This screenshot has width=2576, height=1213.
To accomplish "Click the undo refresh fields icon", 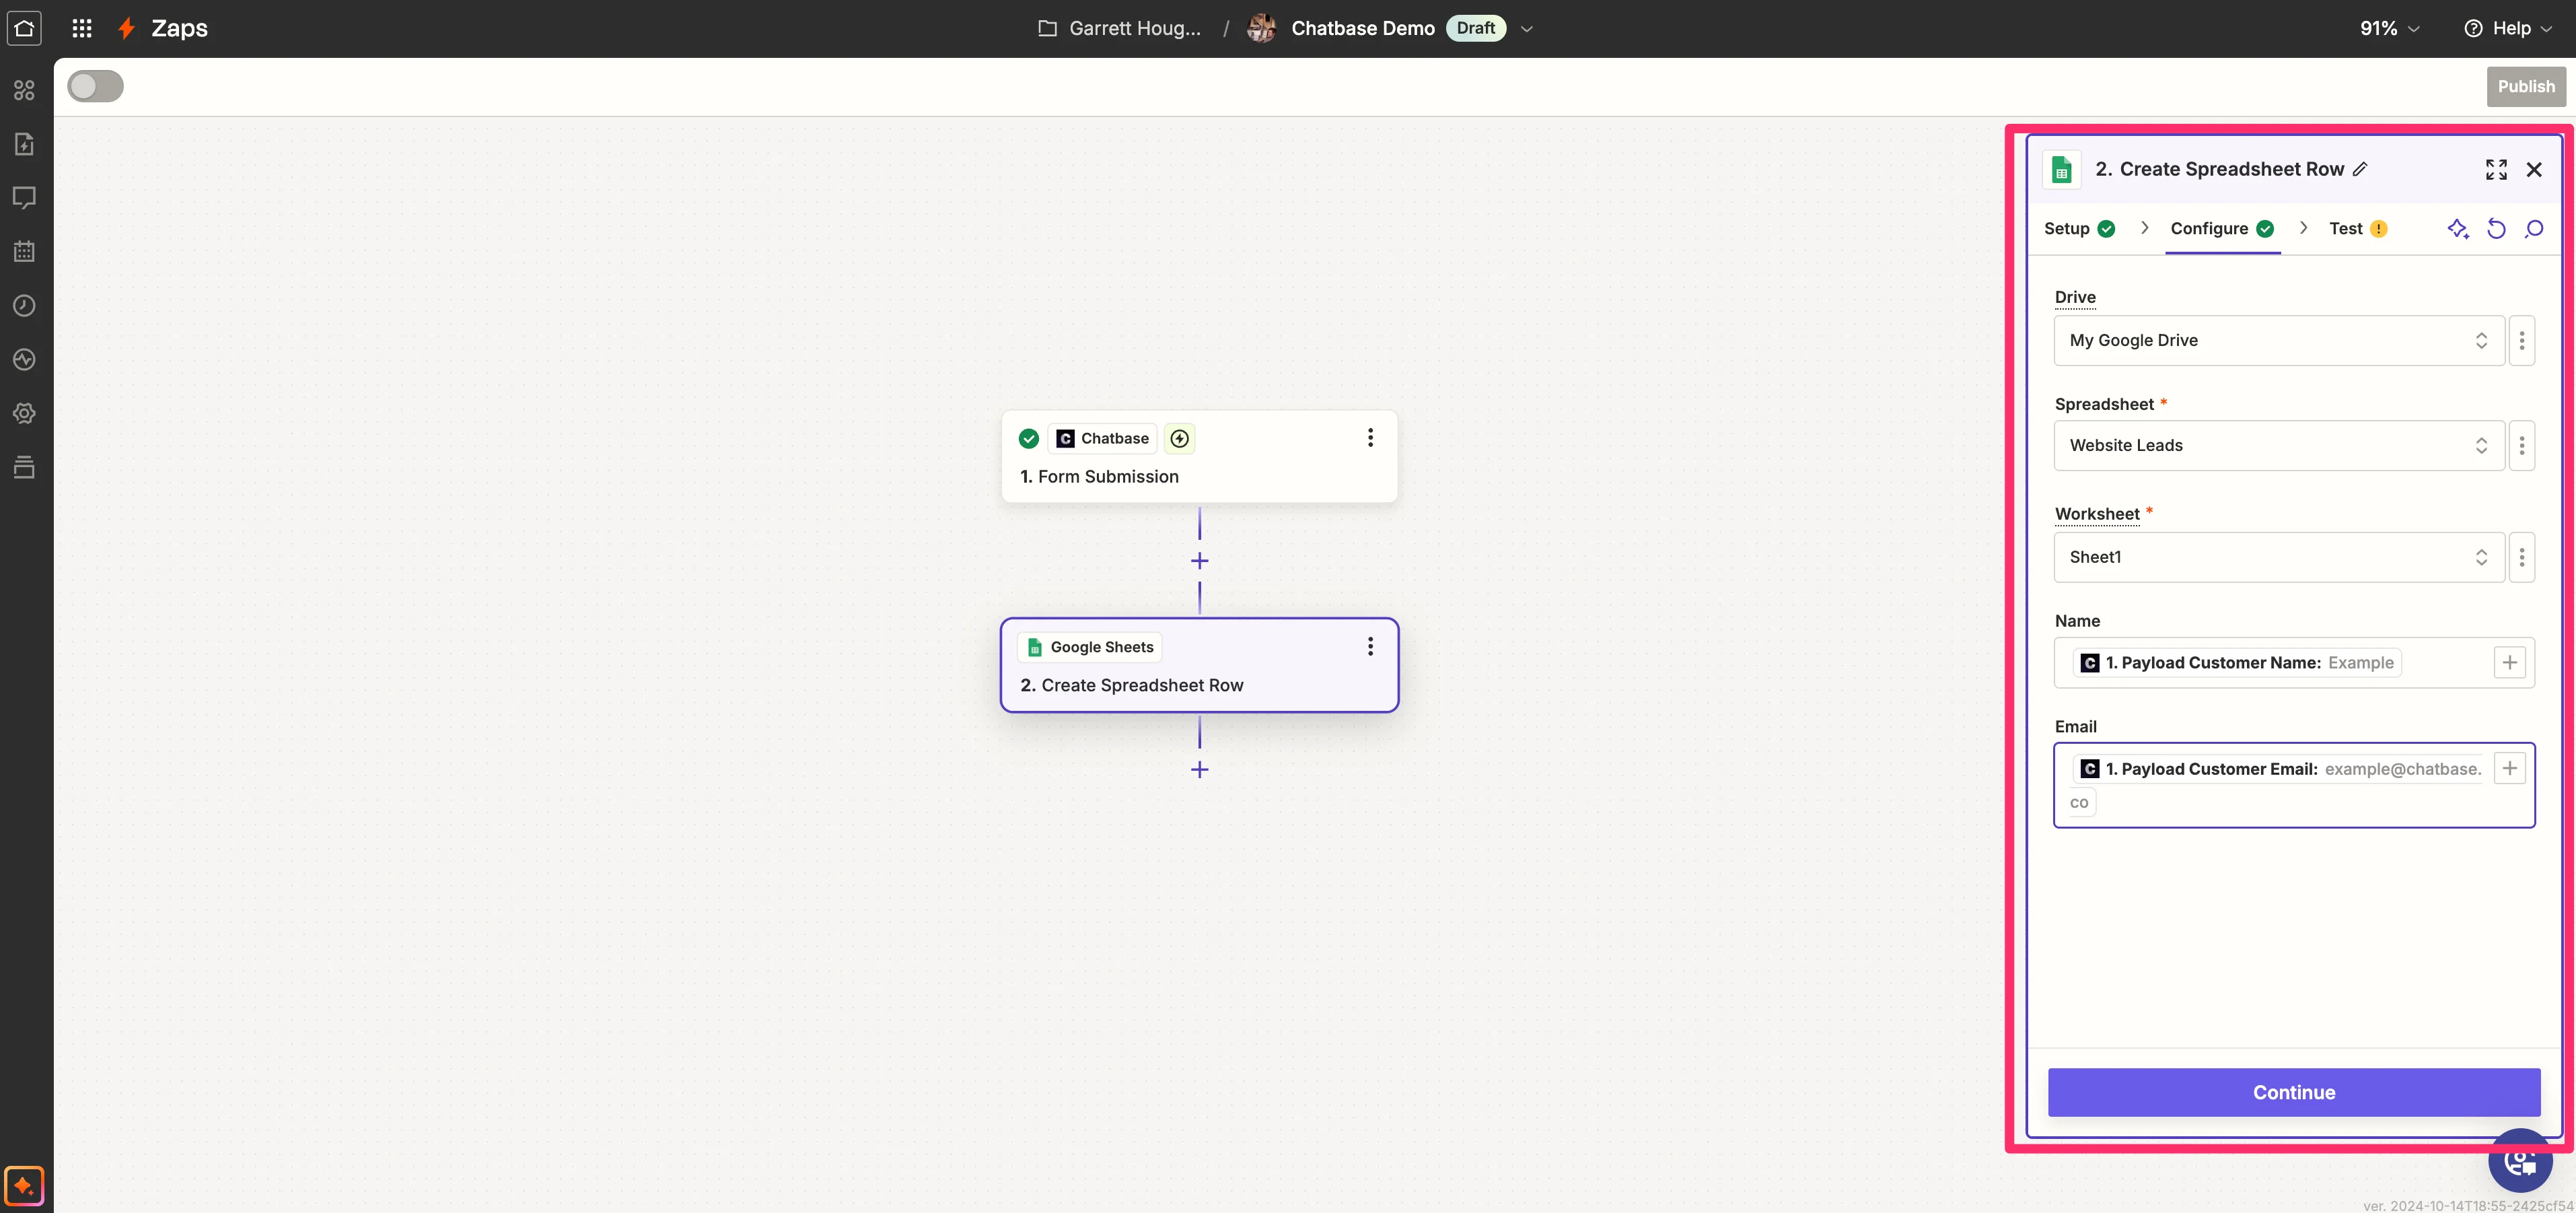I will [2496, 229].
